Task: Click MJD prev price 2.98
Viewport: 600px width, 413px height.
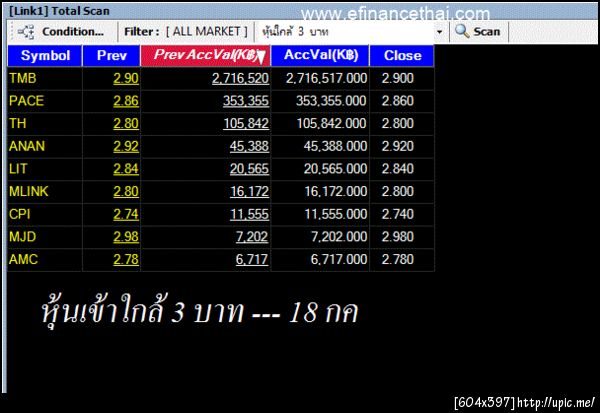Action: (x=126, y=237)
